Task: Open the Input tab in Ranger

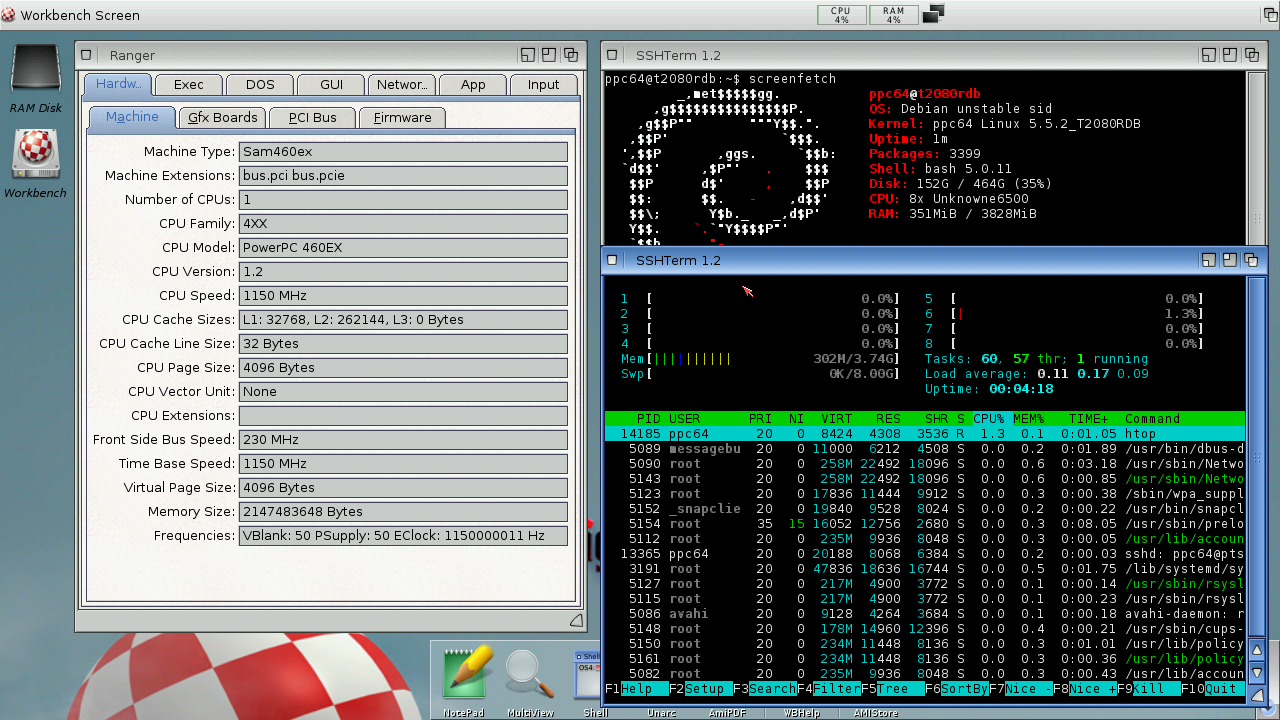Action: click(x=544, y=85)
